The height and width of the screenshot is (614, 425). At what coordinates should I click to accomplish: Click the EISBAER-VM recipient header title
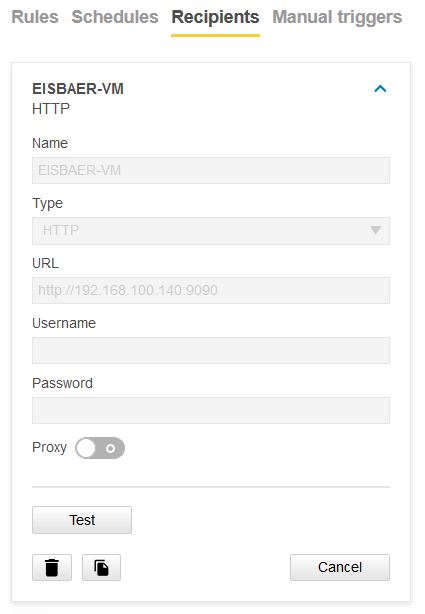click(78, 89)
